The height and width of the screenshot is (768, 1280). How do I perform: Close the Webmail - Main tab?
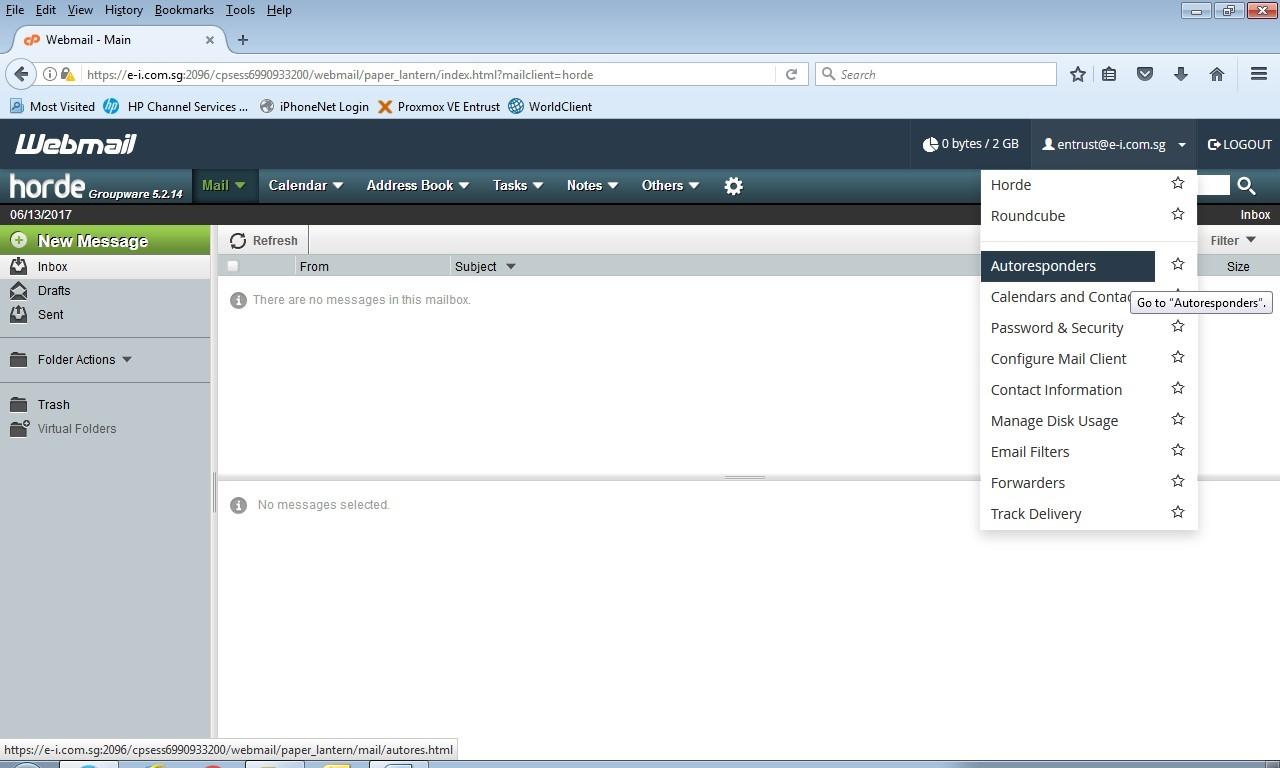(210, 40)
